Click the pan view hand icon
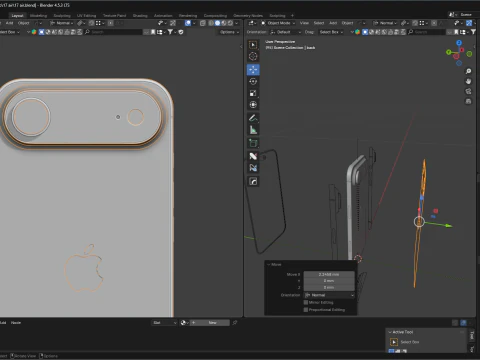 (468, 81)
